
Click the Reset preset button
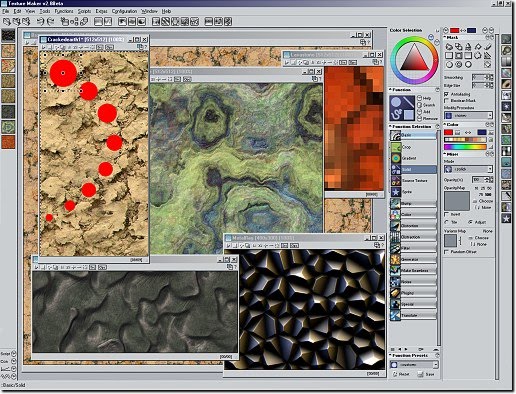(400, 374)
